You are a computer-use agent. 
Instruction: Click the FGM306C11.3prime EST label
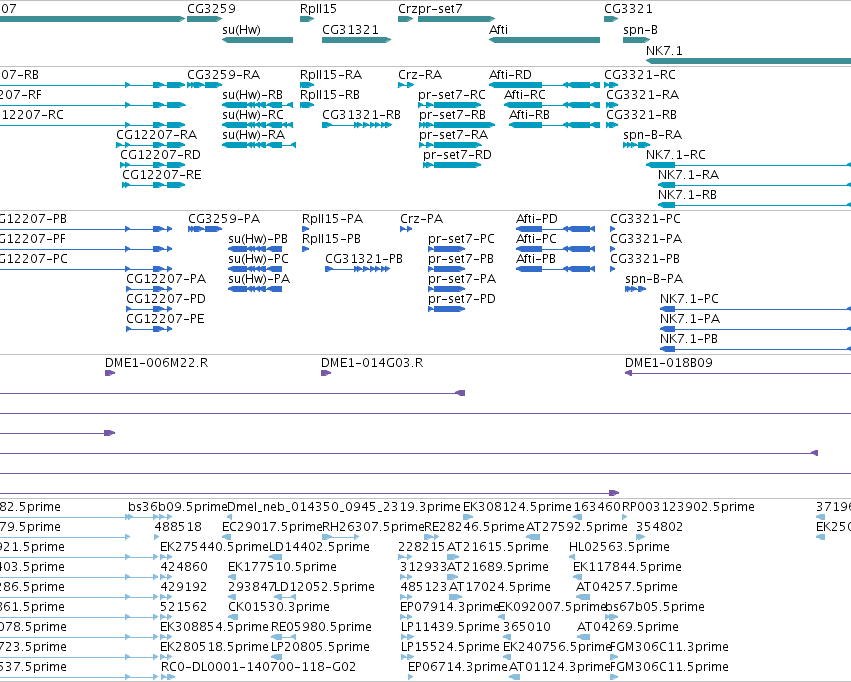[x=669, y=647]
